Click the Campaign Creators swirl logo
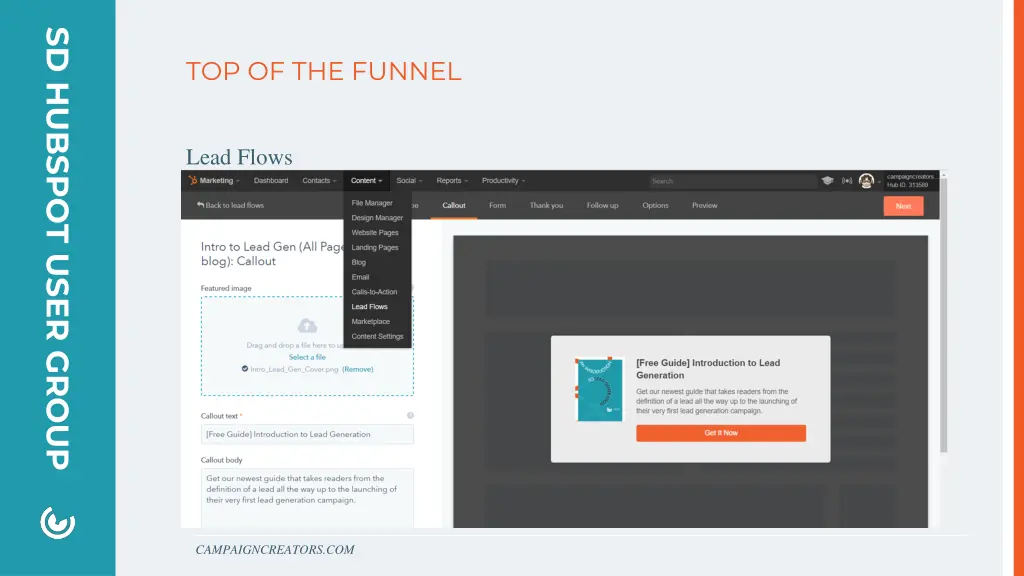 click(x=57, y=522)
